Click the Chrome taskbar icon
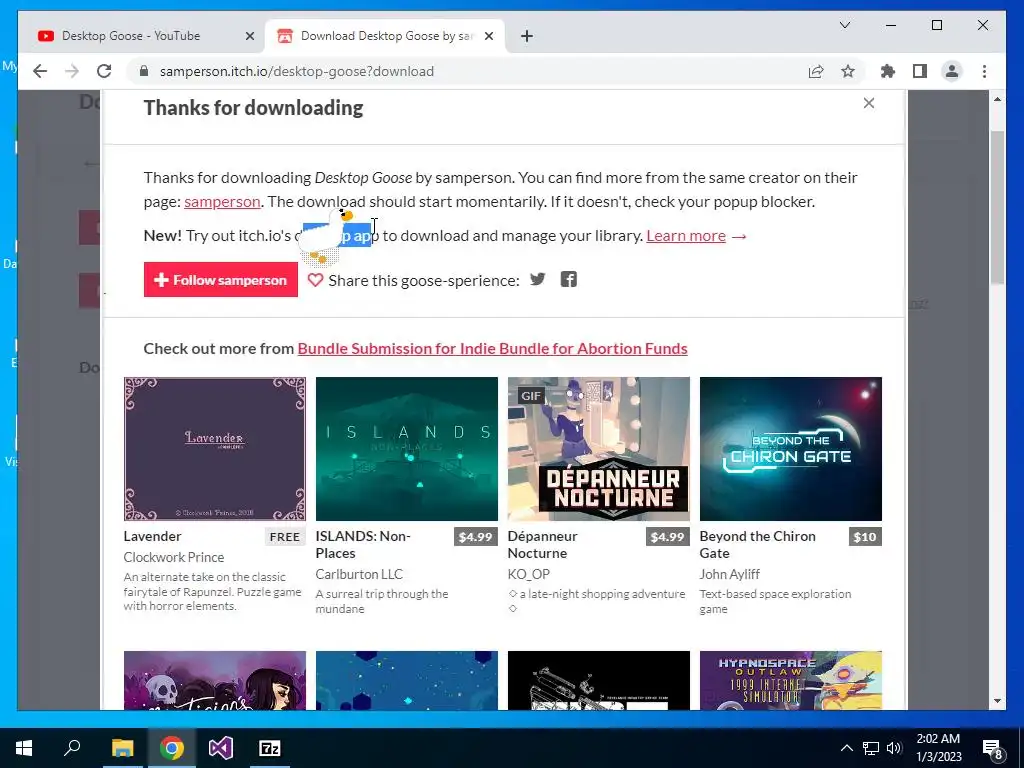The height and width of the screenshot is (768, 1024). coord(172,748)
